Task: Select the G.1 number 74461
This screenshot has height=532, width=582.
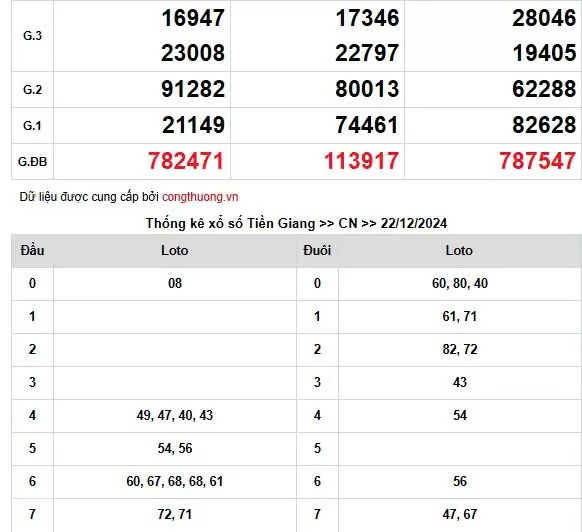Action: tap(367, 125)
